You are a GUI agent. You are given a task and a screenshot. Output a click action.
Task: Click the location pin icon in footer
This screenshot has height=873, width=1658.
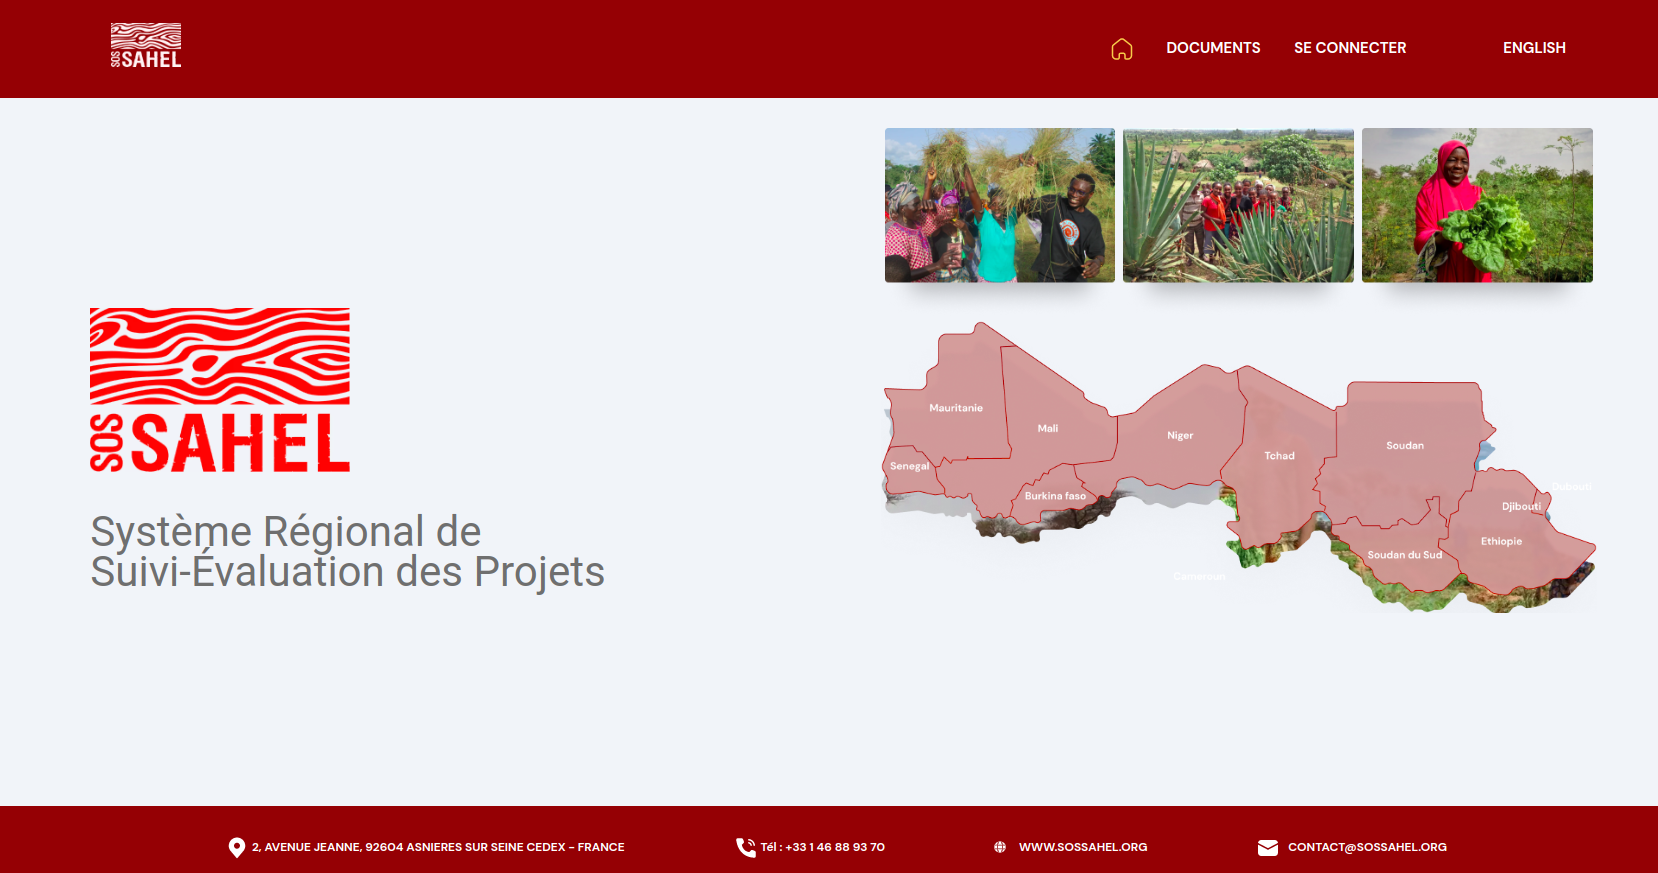pyautogui.click(x=237, y=847)
